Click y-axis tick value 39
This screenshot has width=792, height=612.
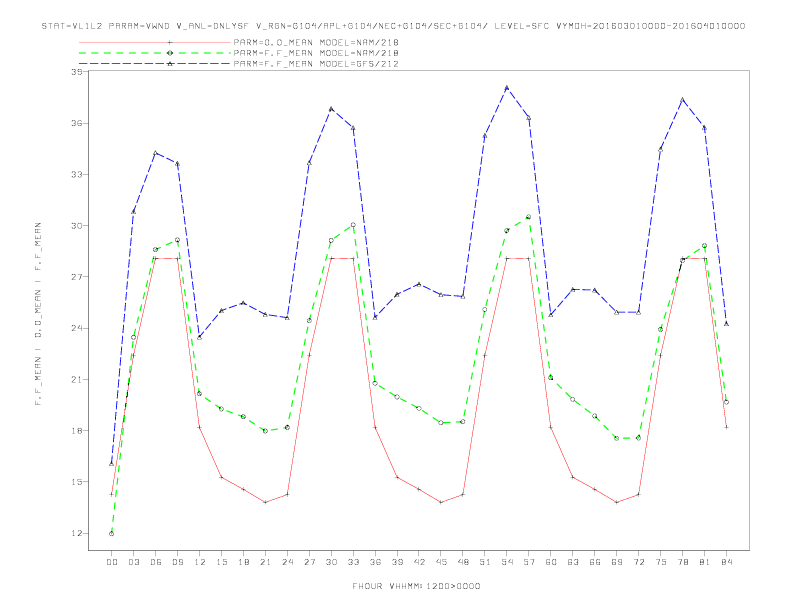[x=76, y=72]
